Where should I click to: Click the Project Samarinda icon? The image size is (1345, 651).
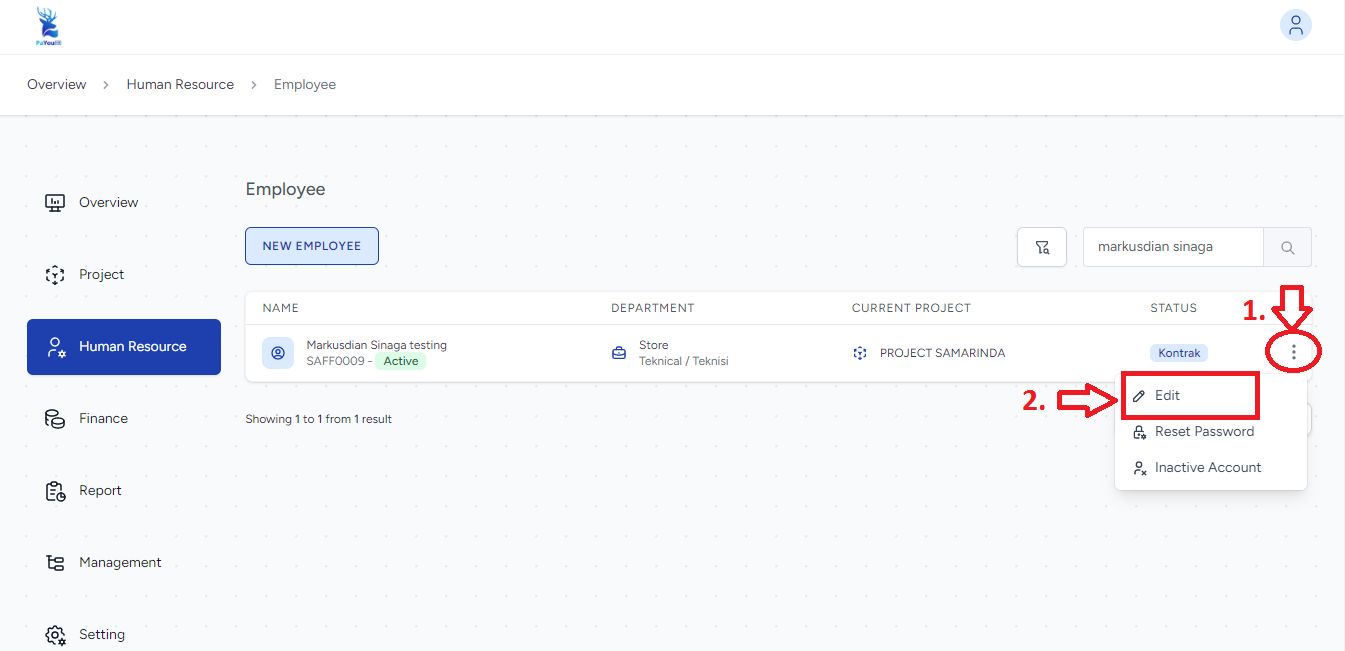click(x=860, y=353)
